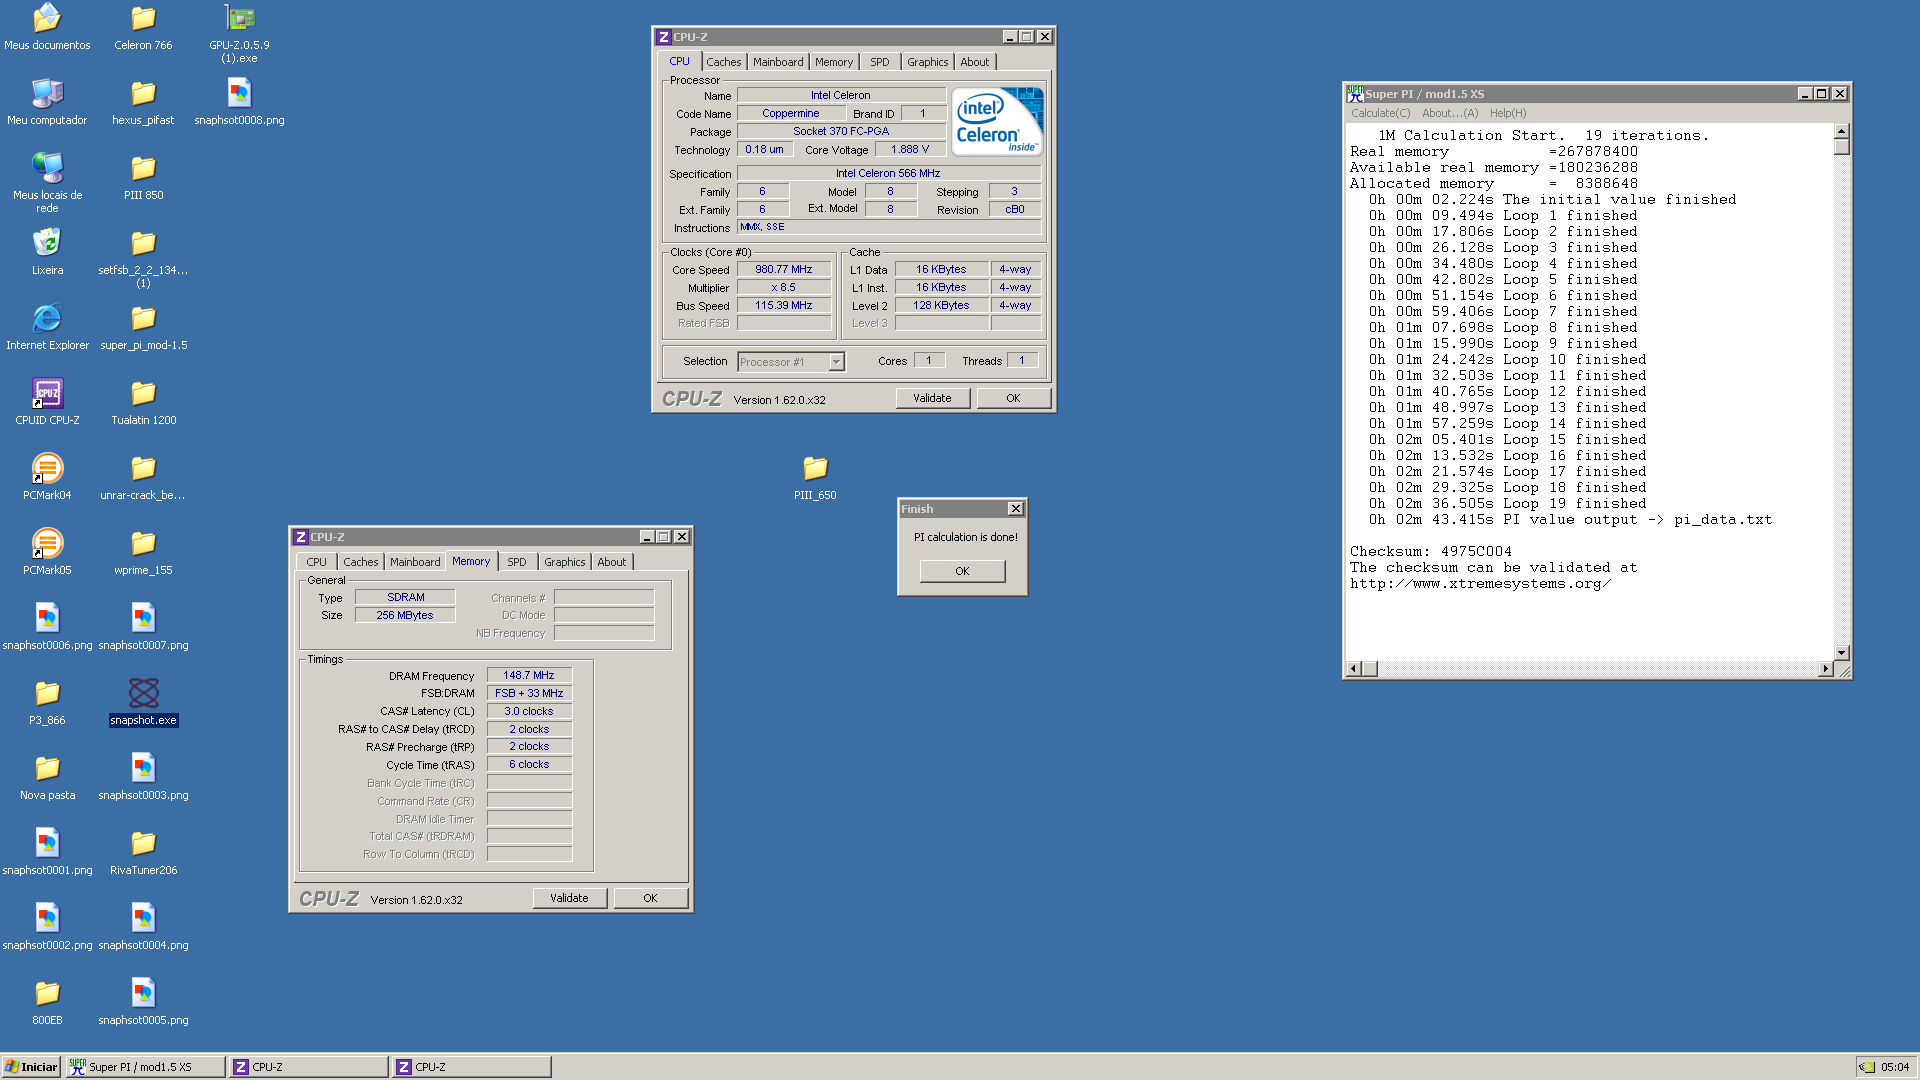Select the P3_866 folder

(47, 702)
